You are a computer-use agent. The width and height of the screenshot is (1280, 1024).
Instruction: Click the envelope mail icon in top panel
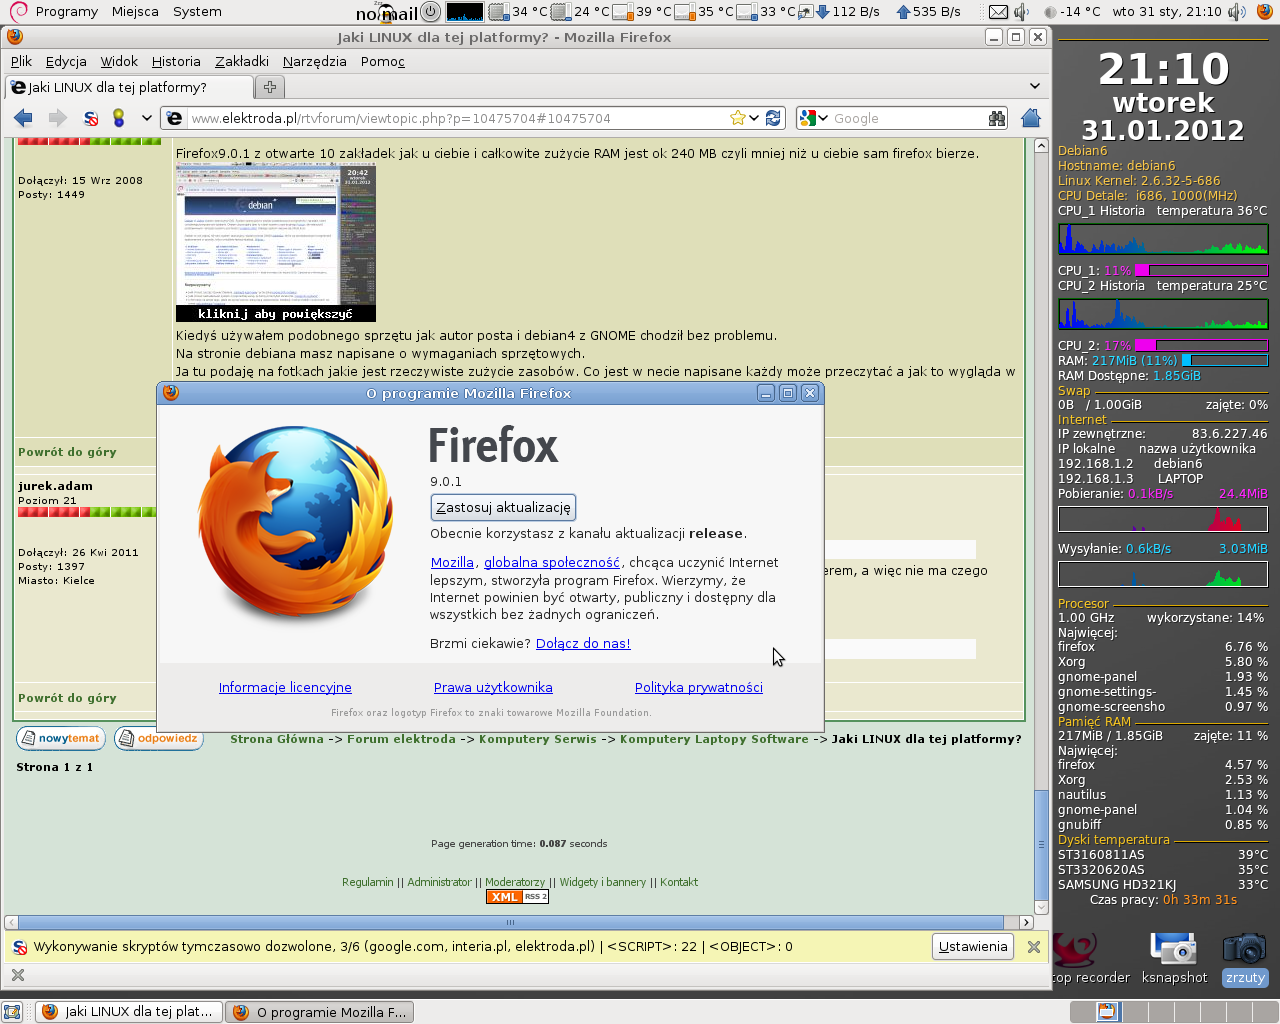tap(998, 12)
